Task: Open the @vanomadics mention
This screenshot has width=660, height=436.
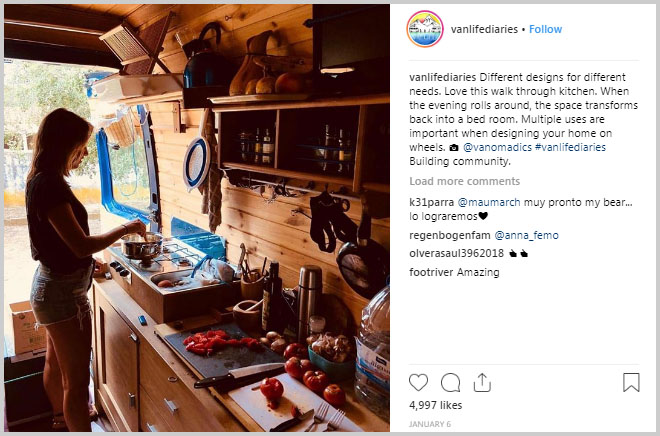Action: tap(497, 147)
